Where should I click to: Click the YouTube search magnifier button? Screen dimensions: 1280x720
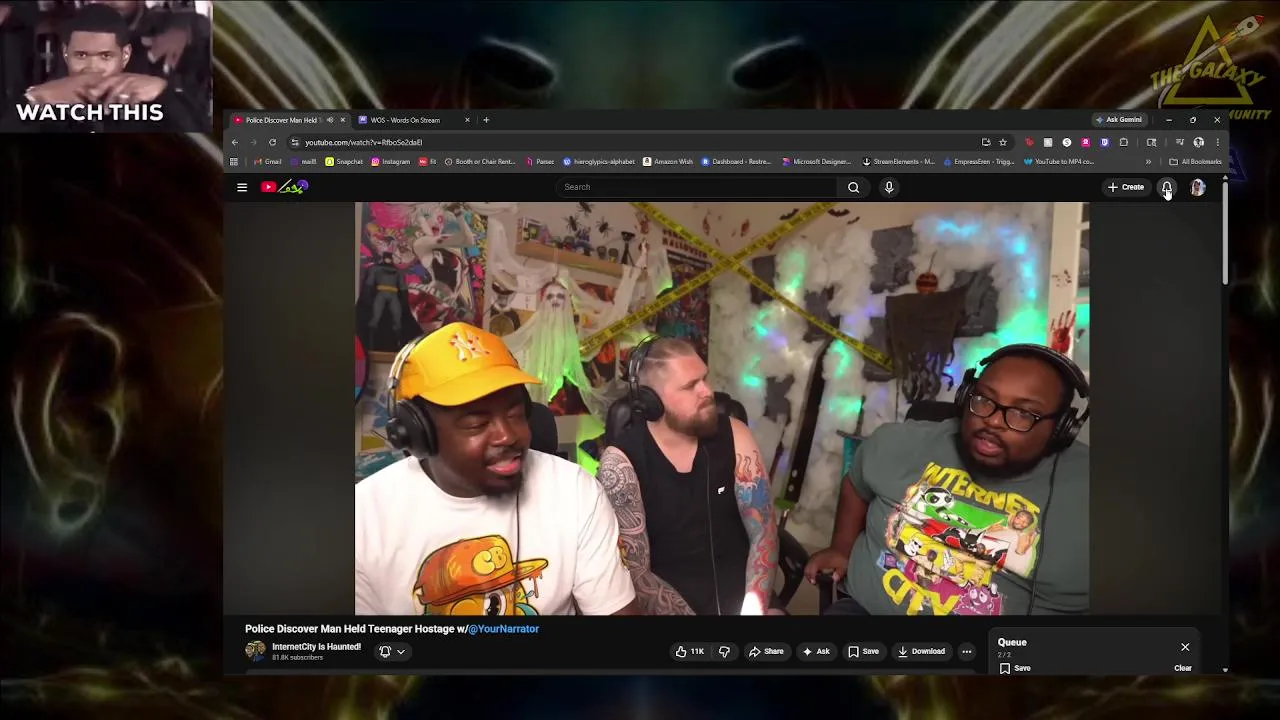tap(853, 187)
